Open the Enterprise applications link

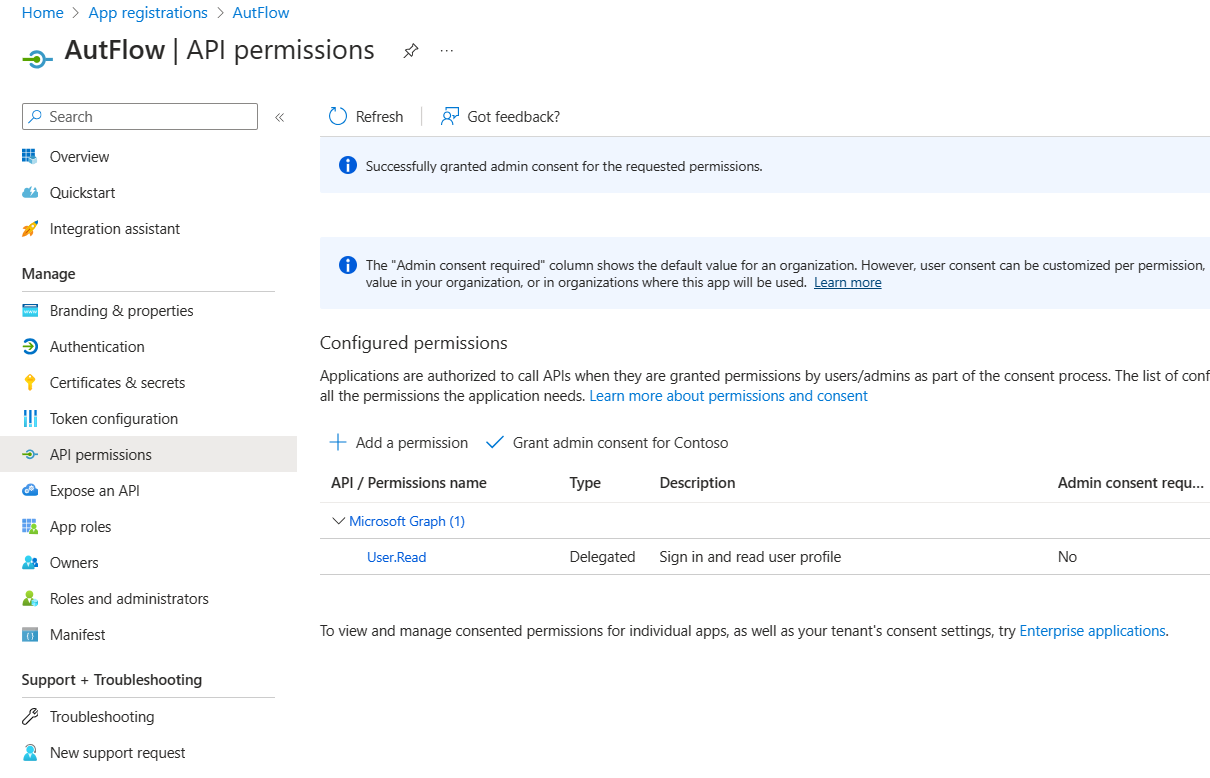coord(1091,630)
